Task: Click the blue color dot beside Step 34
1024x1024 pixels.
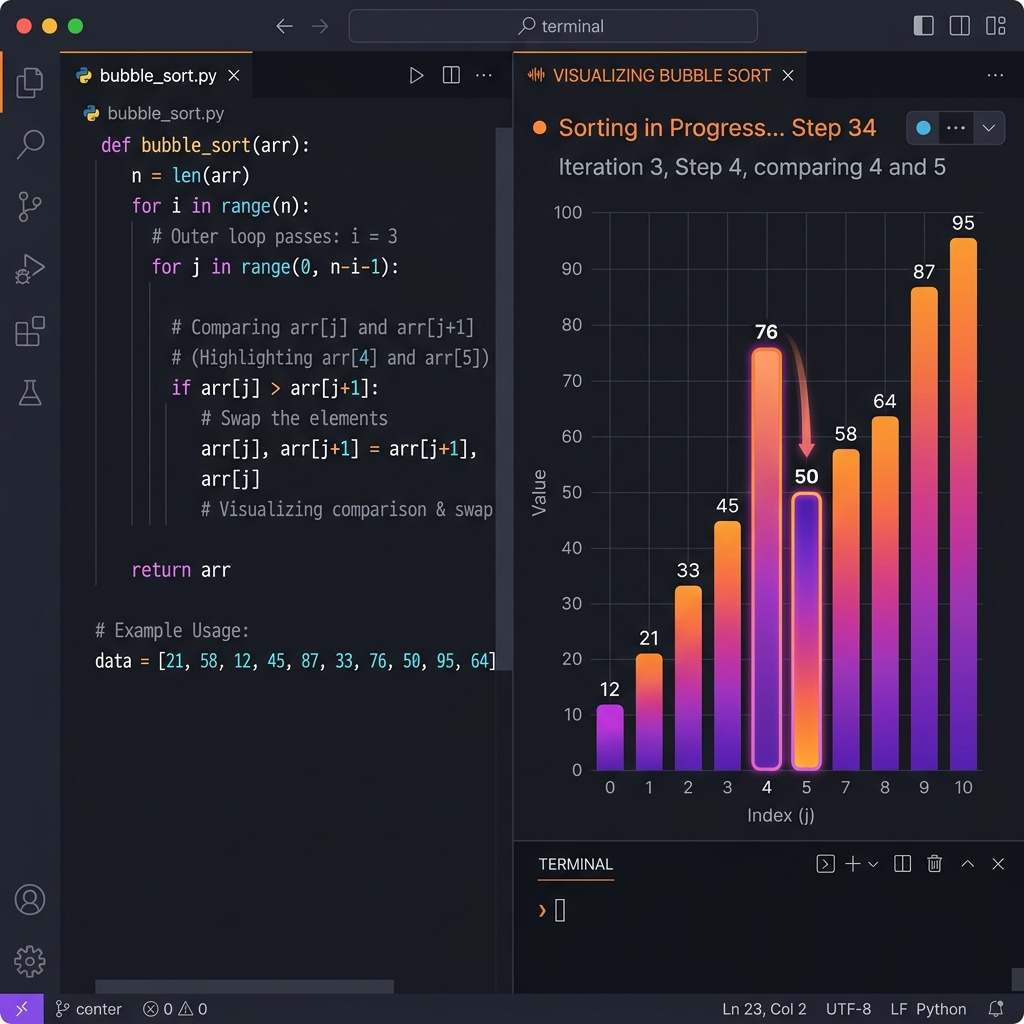Action: pos(923,128)
